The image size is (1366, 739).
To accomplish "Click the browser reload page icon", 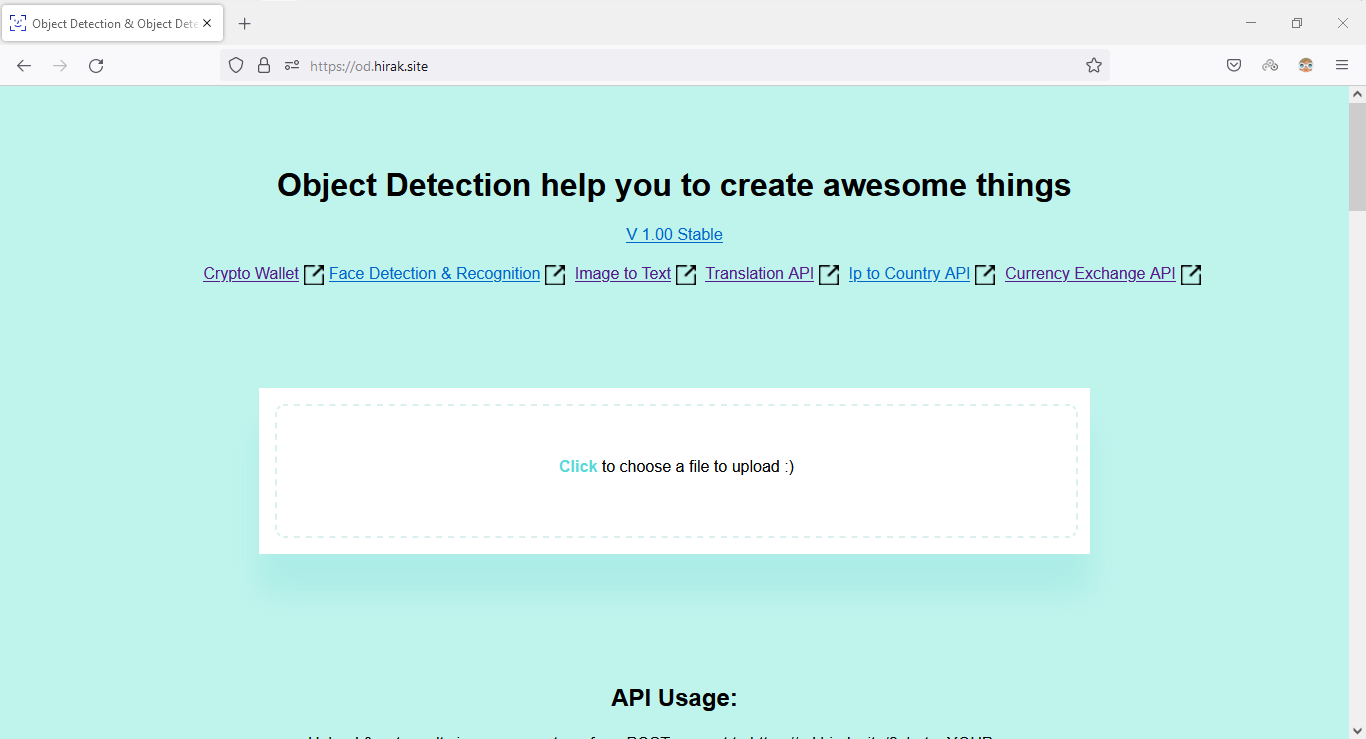I will pos(96,66).
